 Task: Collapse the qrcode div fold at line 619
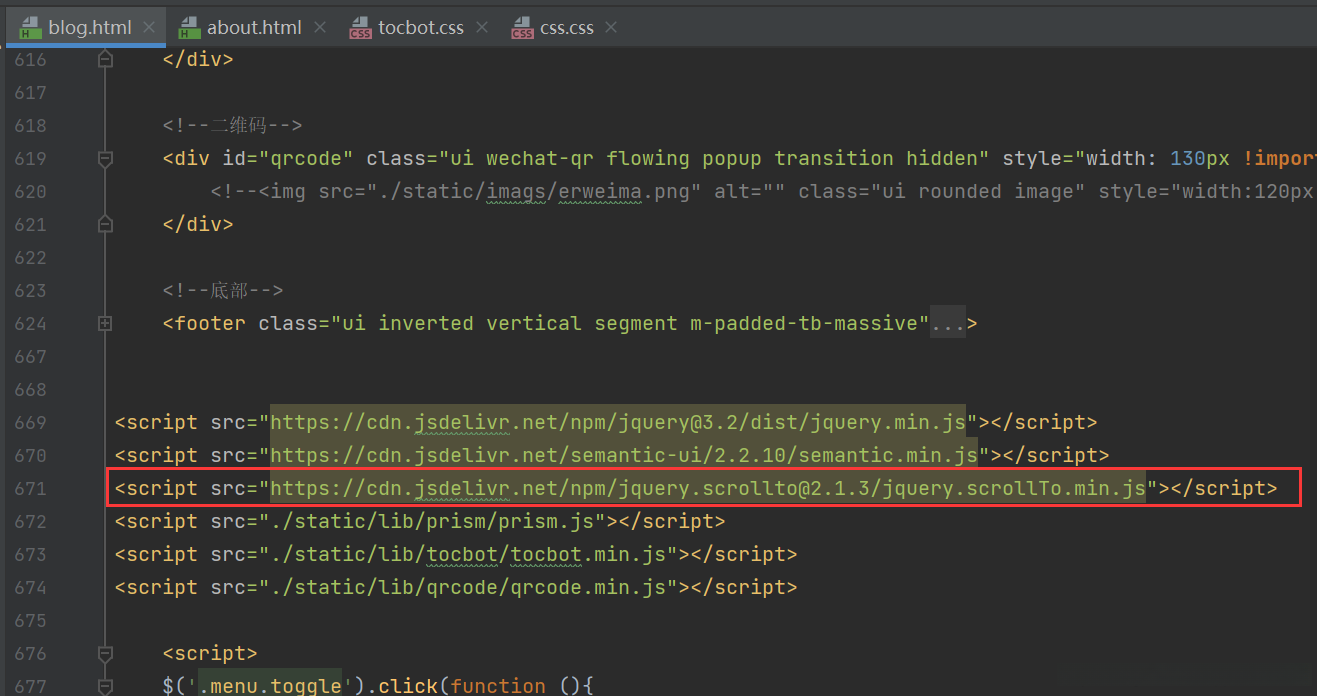click(x=105, y=158)
